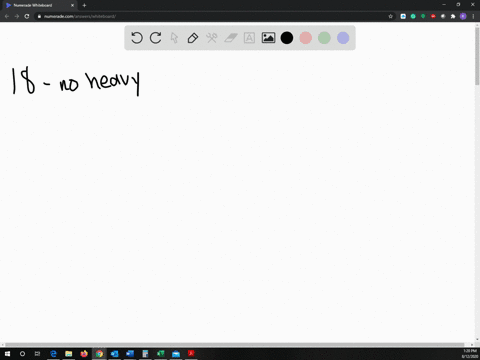Choose the pointer selection tool
The width and height of the screenshot is (480, 360).
(x=174, y=38)
